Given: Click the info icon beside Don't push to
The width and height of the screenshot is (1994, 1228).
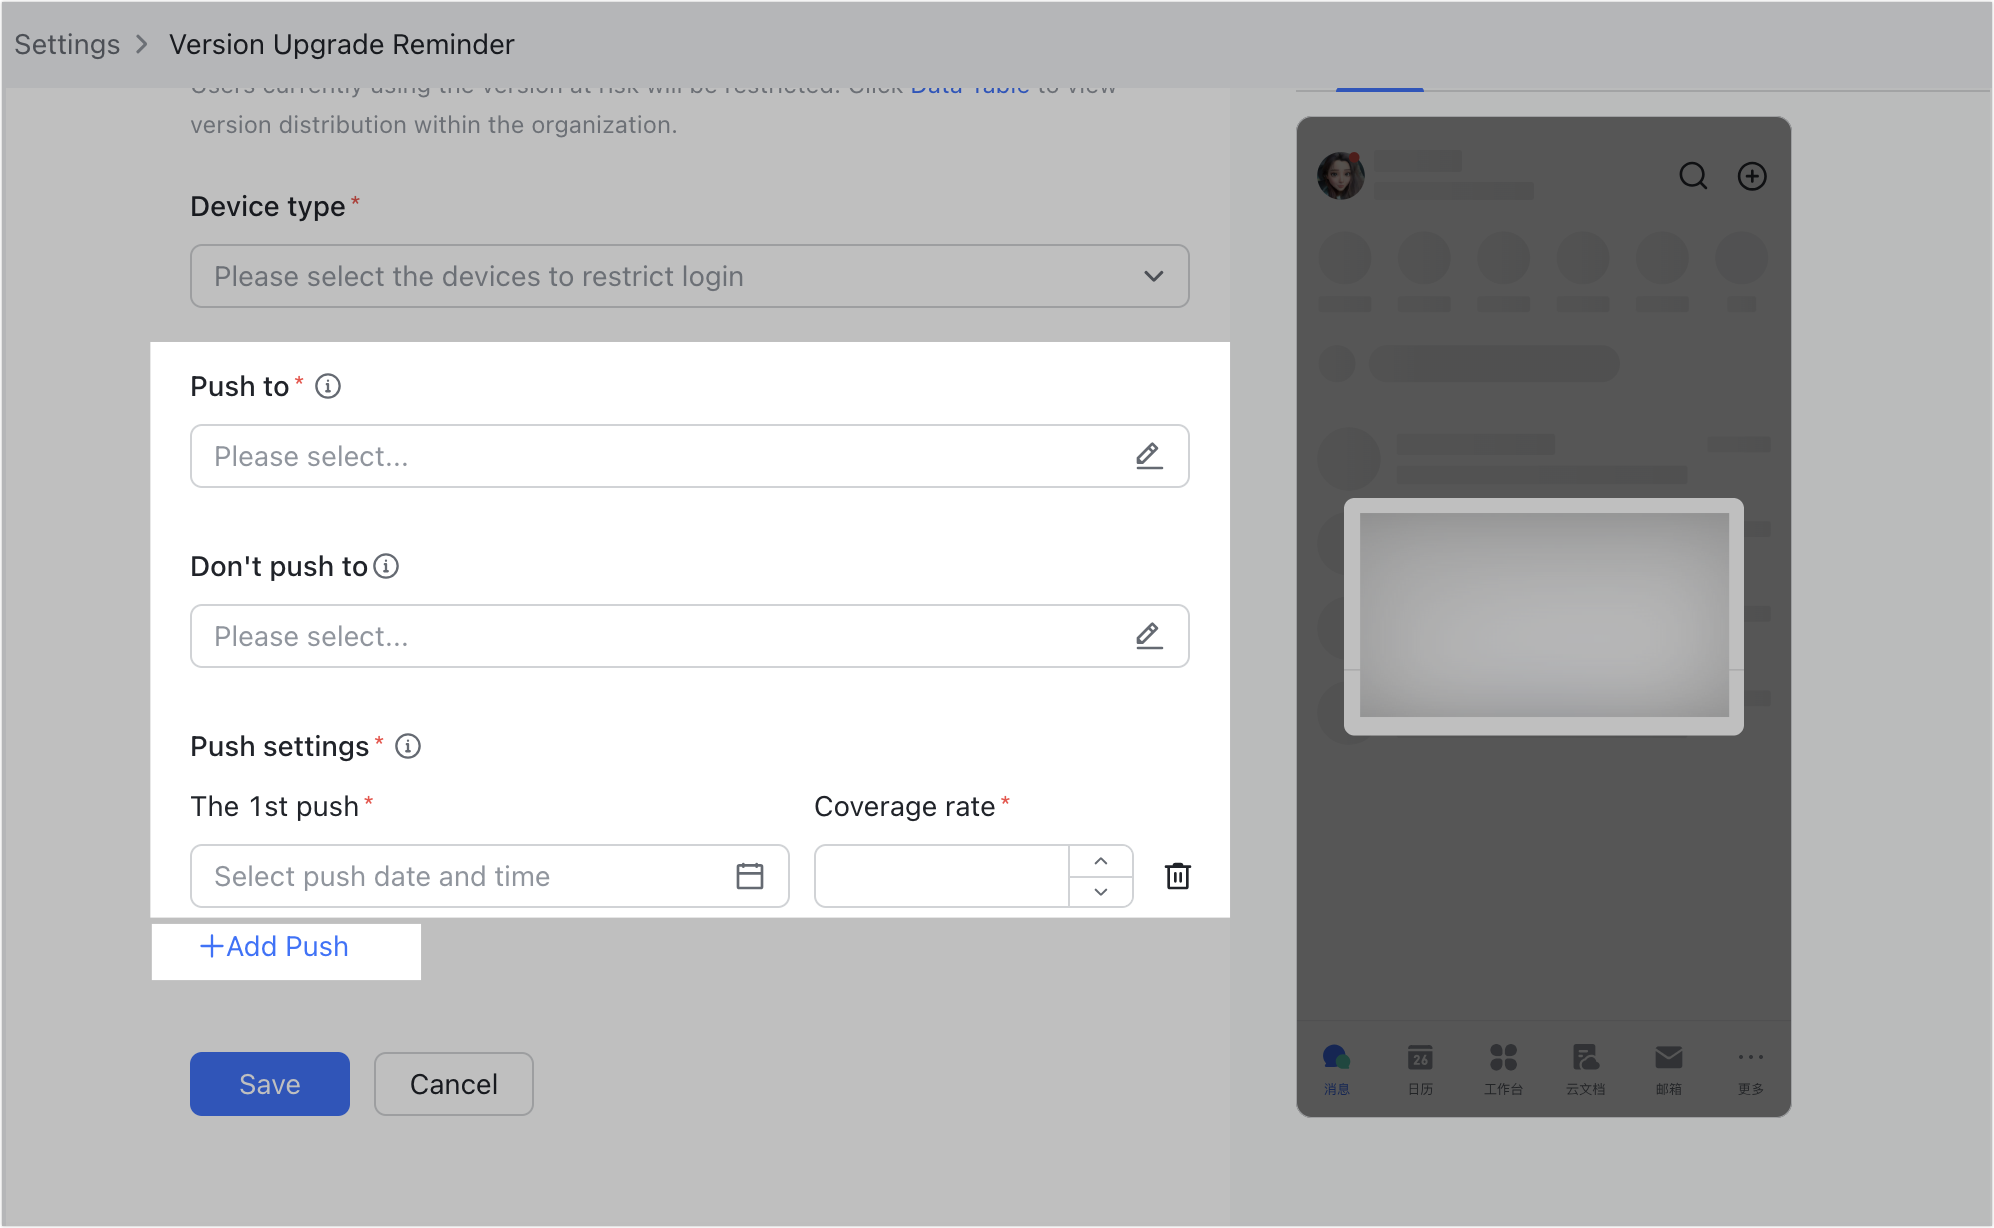Looking at the screenshot, I should coord(387,566).
